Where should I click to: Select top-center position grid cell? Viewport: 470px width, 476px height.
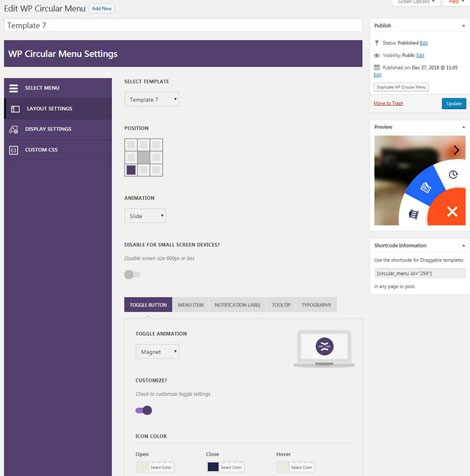pos(143,145)
